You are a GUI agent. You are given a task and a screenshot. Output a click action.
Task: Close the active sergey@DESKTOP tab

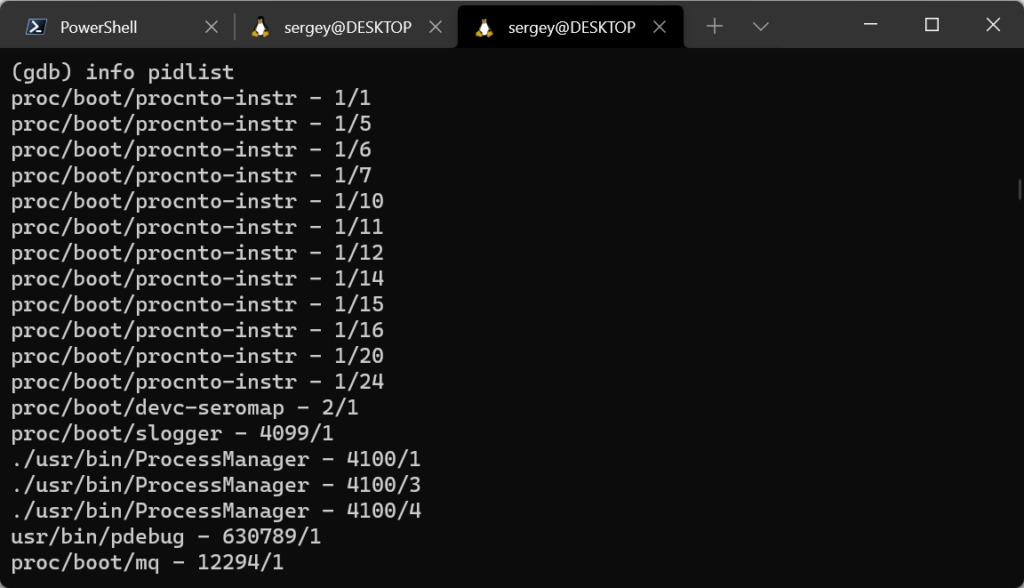coord(659,27)
